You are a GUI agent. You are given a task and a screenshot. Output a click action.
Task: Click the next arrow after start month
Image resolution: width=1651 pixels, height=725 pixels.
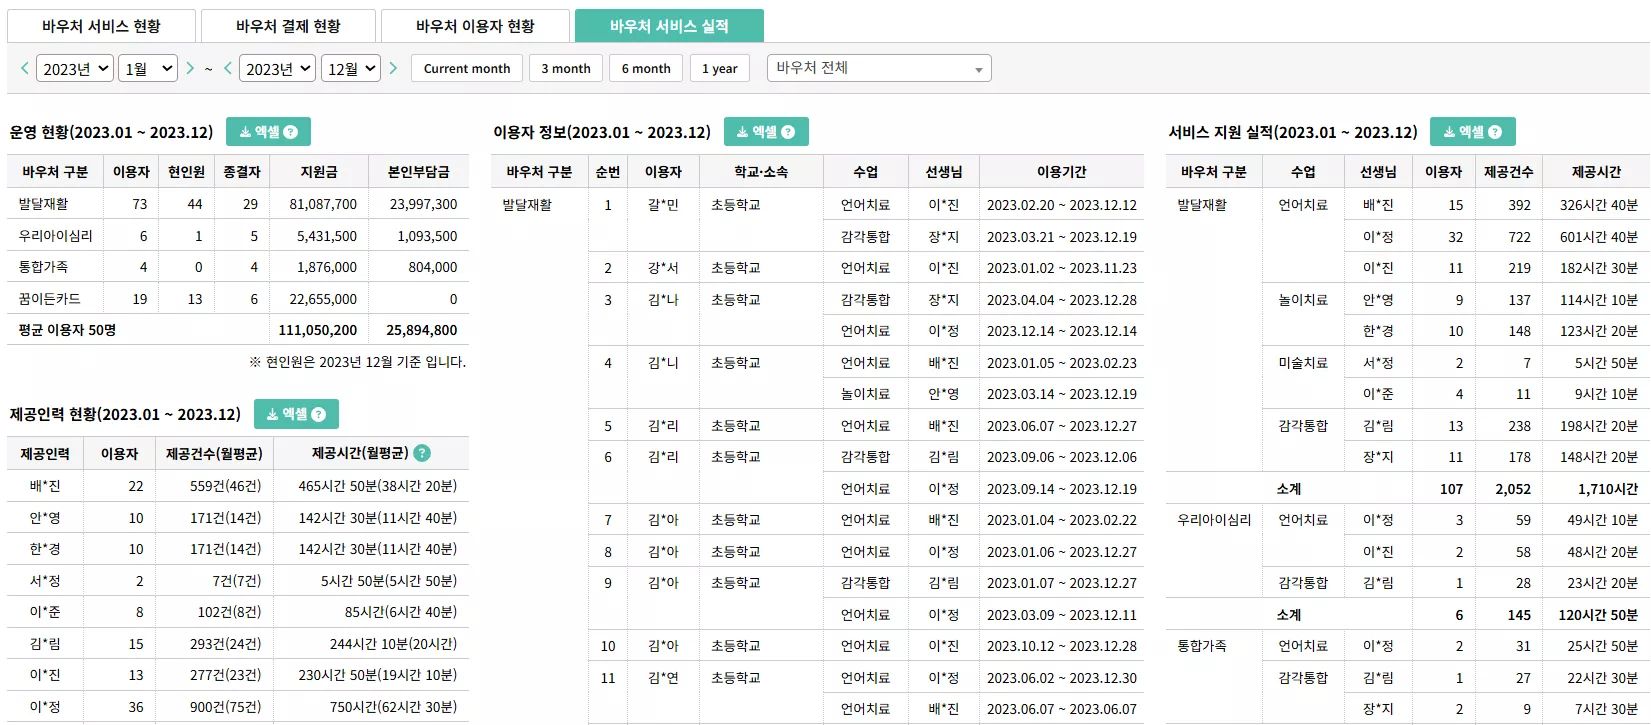[190, 68]
